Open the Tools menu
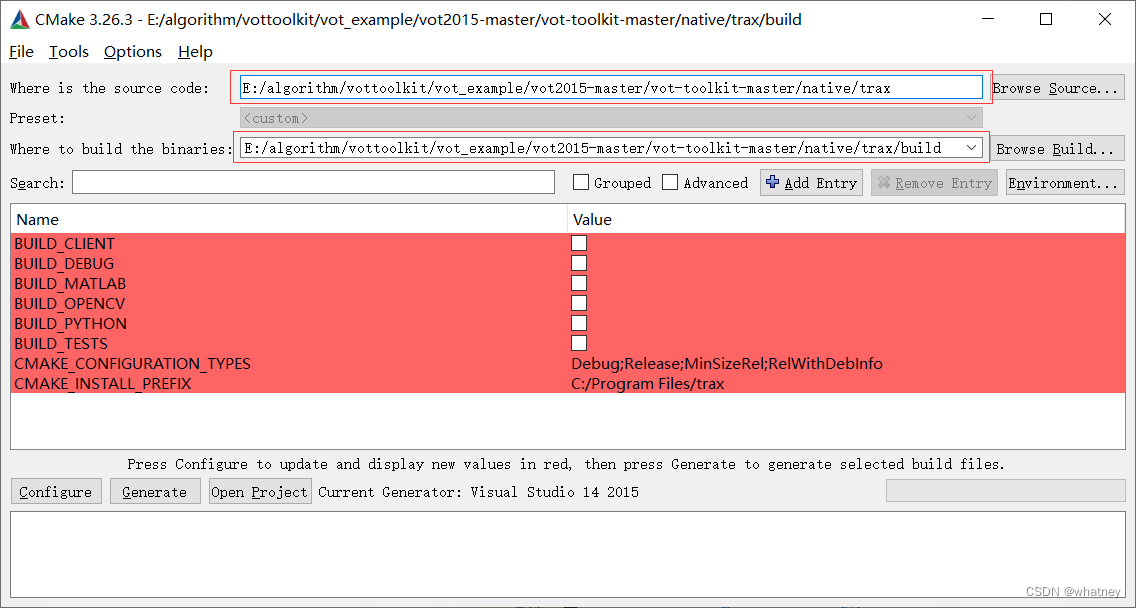Screen dimensions: 1136x608 click(x=69, y=51)
